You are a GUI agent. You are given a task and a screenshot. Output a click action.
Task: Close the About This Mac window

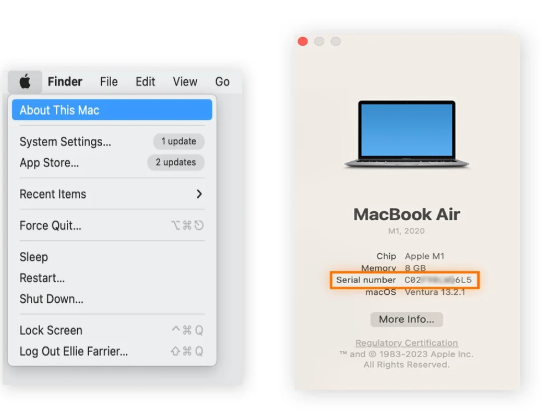point(303,41)
